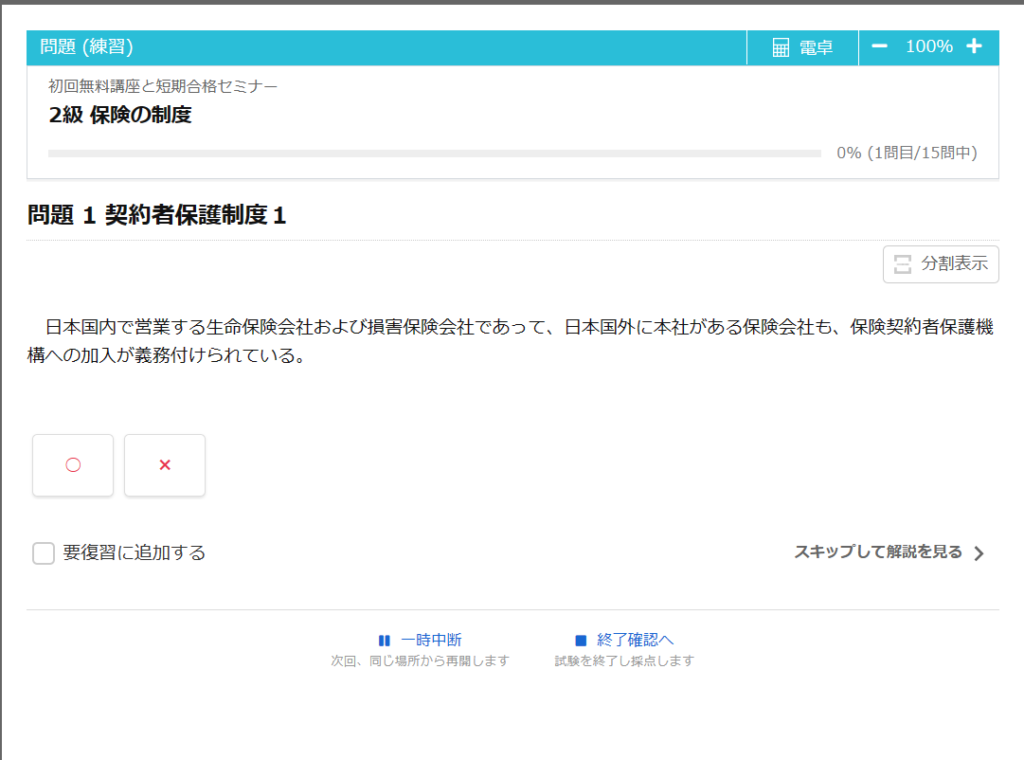Viewport: 1024px width, 760px height.
Task: Click the right chevron after スキップして解説を見る
Action: (979, 553)
